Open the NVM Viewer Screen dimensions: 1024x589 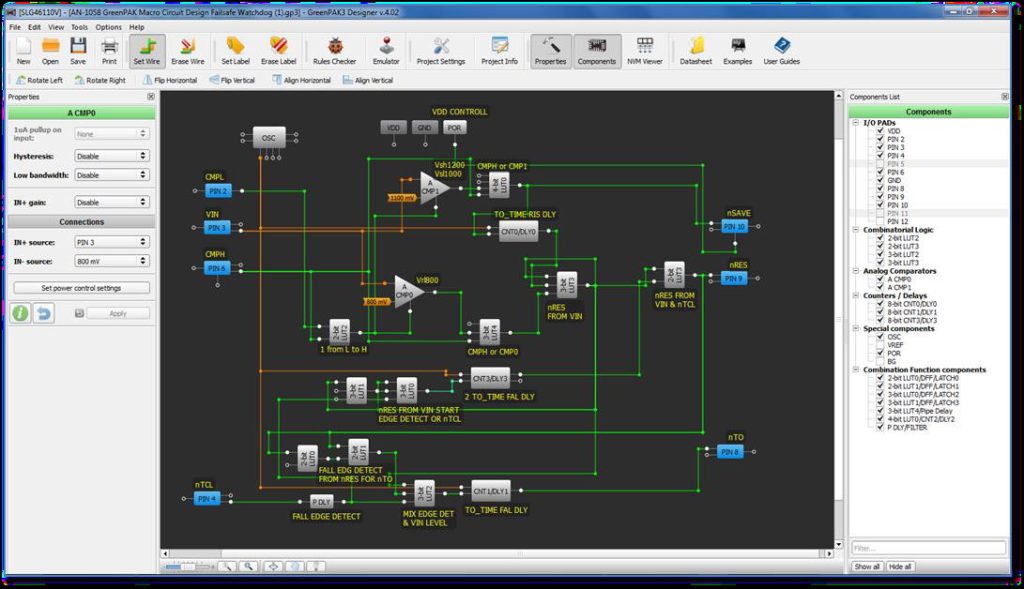point(645,51)
